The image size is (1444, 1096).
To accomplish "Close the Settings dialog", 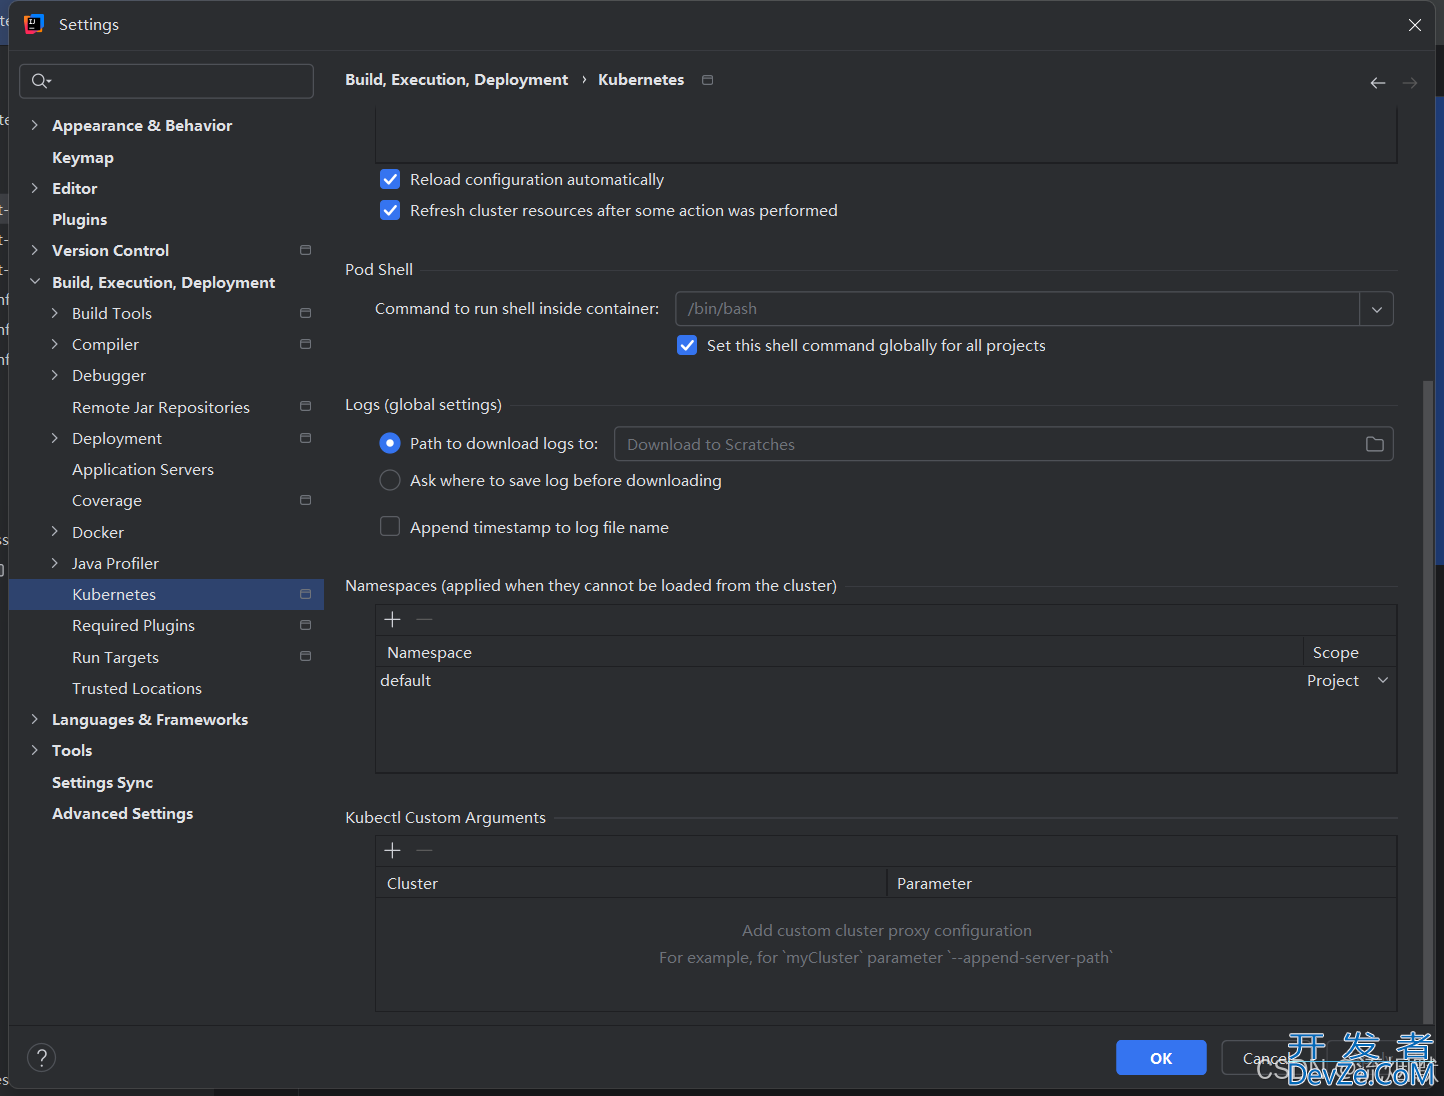I will [1415, 25].
